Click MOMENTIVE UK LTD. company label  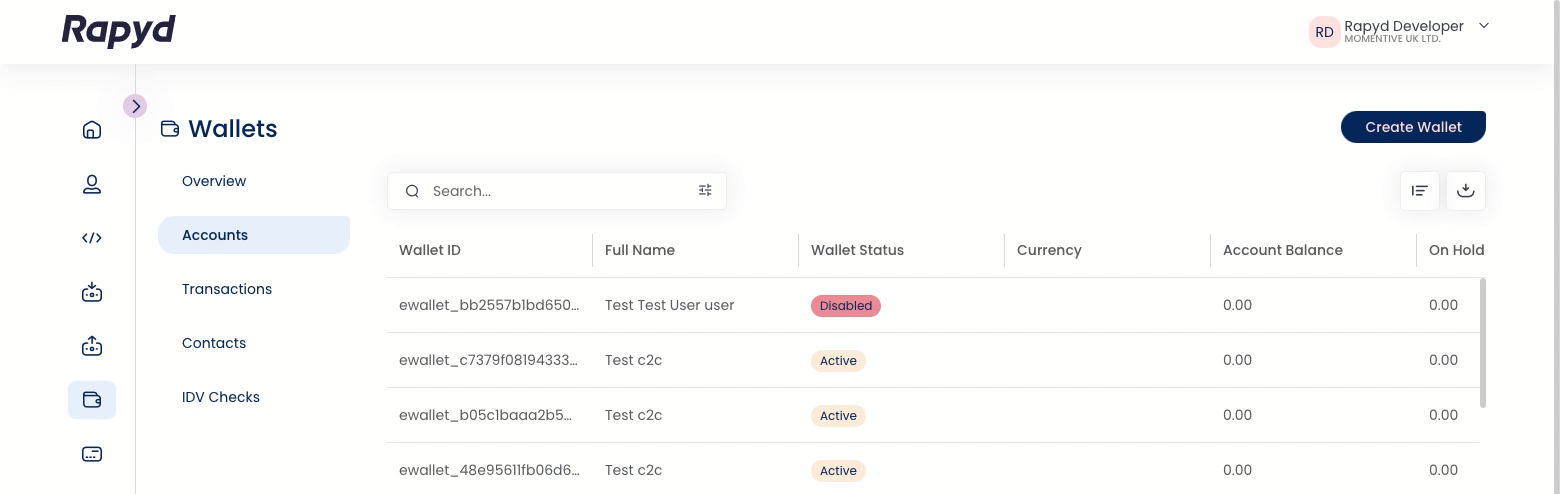1392,39
